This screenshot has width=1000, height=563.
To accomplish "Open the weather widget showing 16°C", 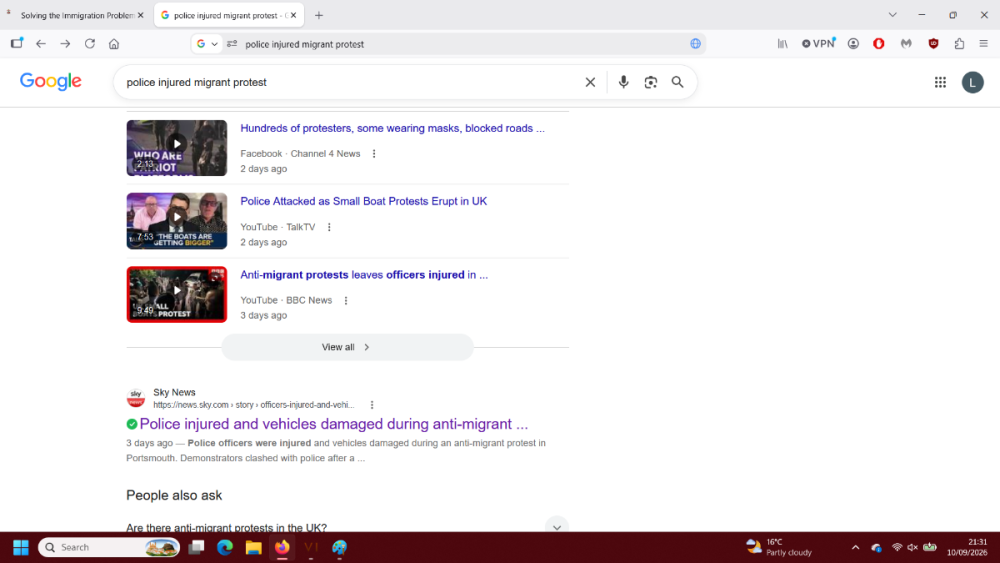I will tap(779, 547).
